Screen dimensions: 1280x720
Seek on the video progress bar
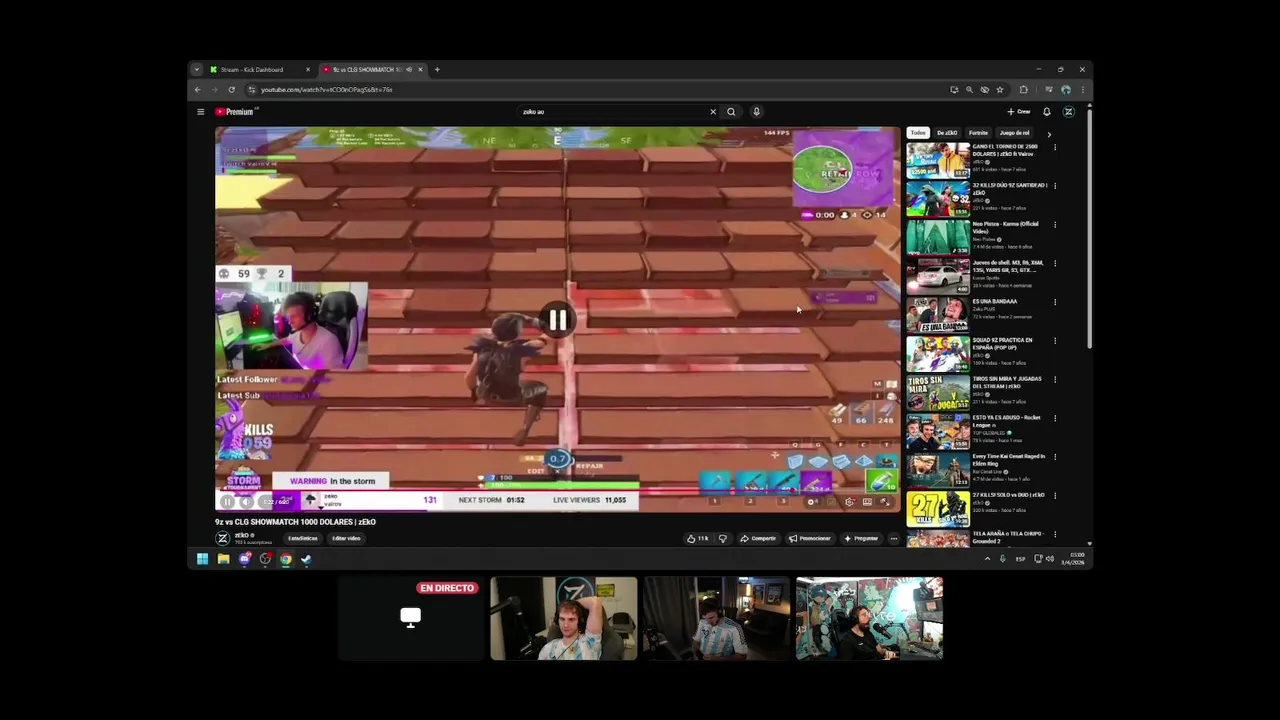point(557,491)
